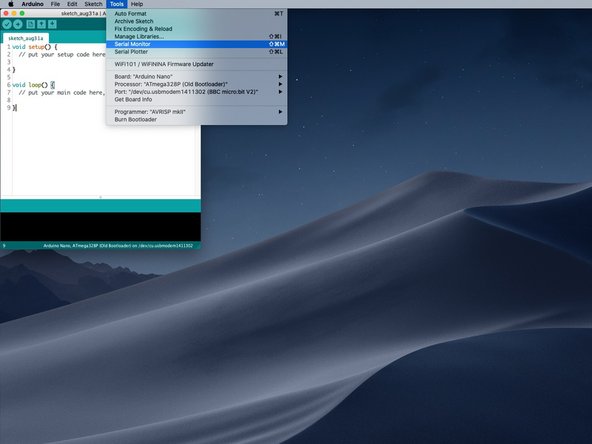Launch the Serial Monitor

[x=196, y=44]
